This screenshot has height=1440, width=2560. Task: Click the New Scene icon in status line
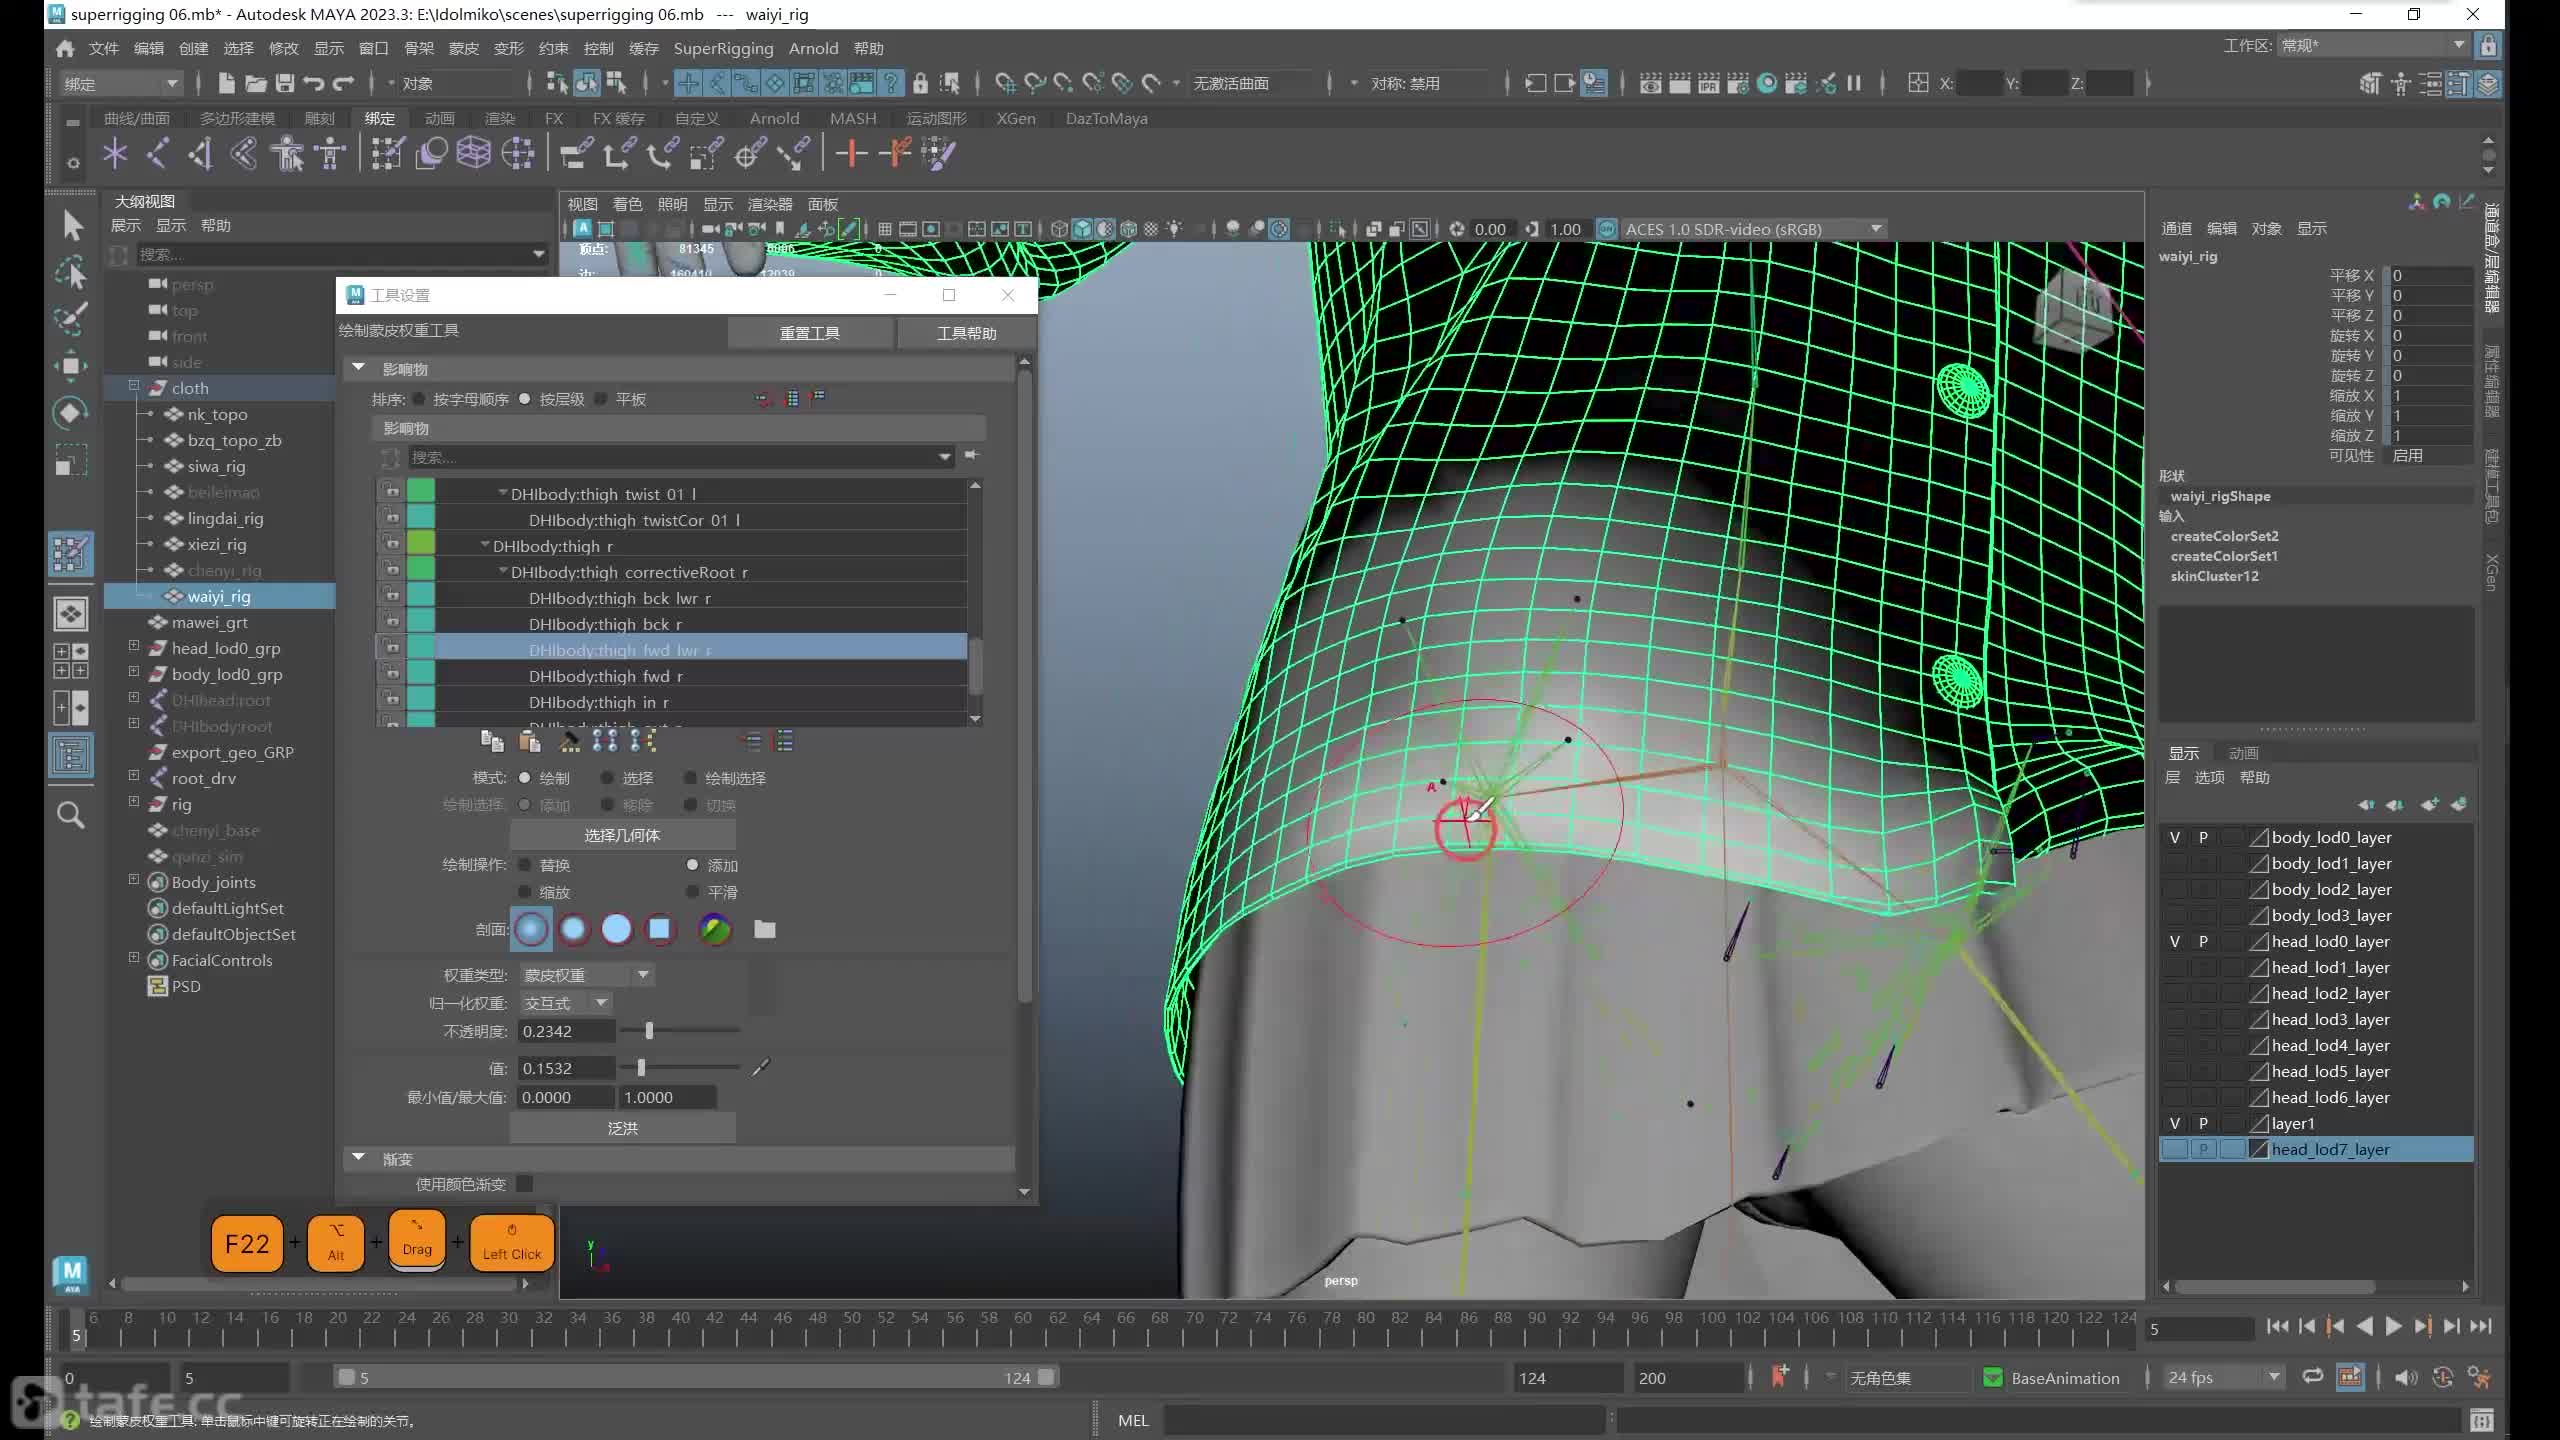tap(226, 83)
